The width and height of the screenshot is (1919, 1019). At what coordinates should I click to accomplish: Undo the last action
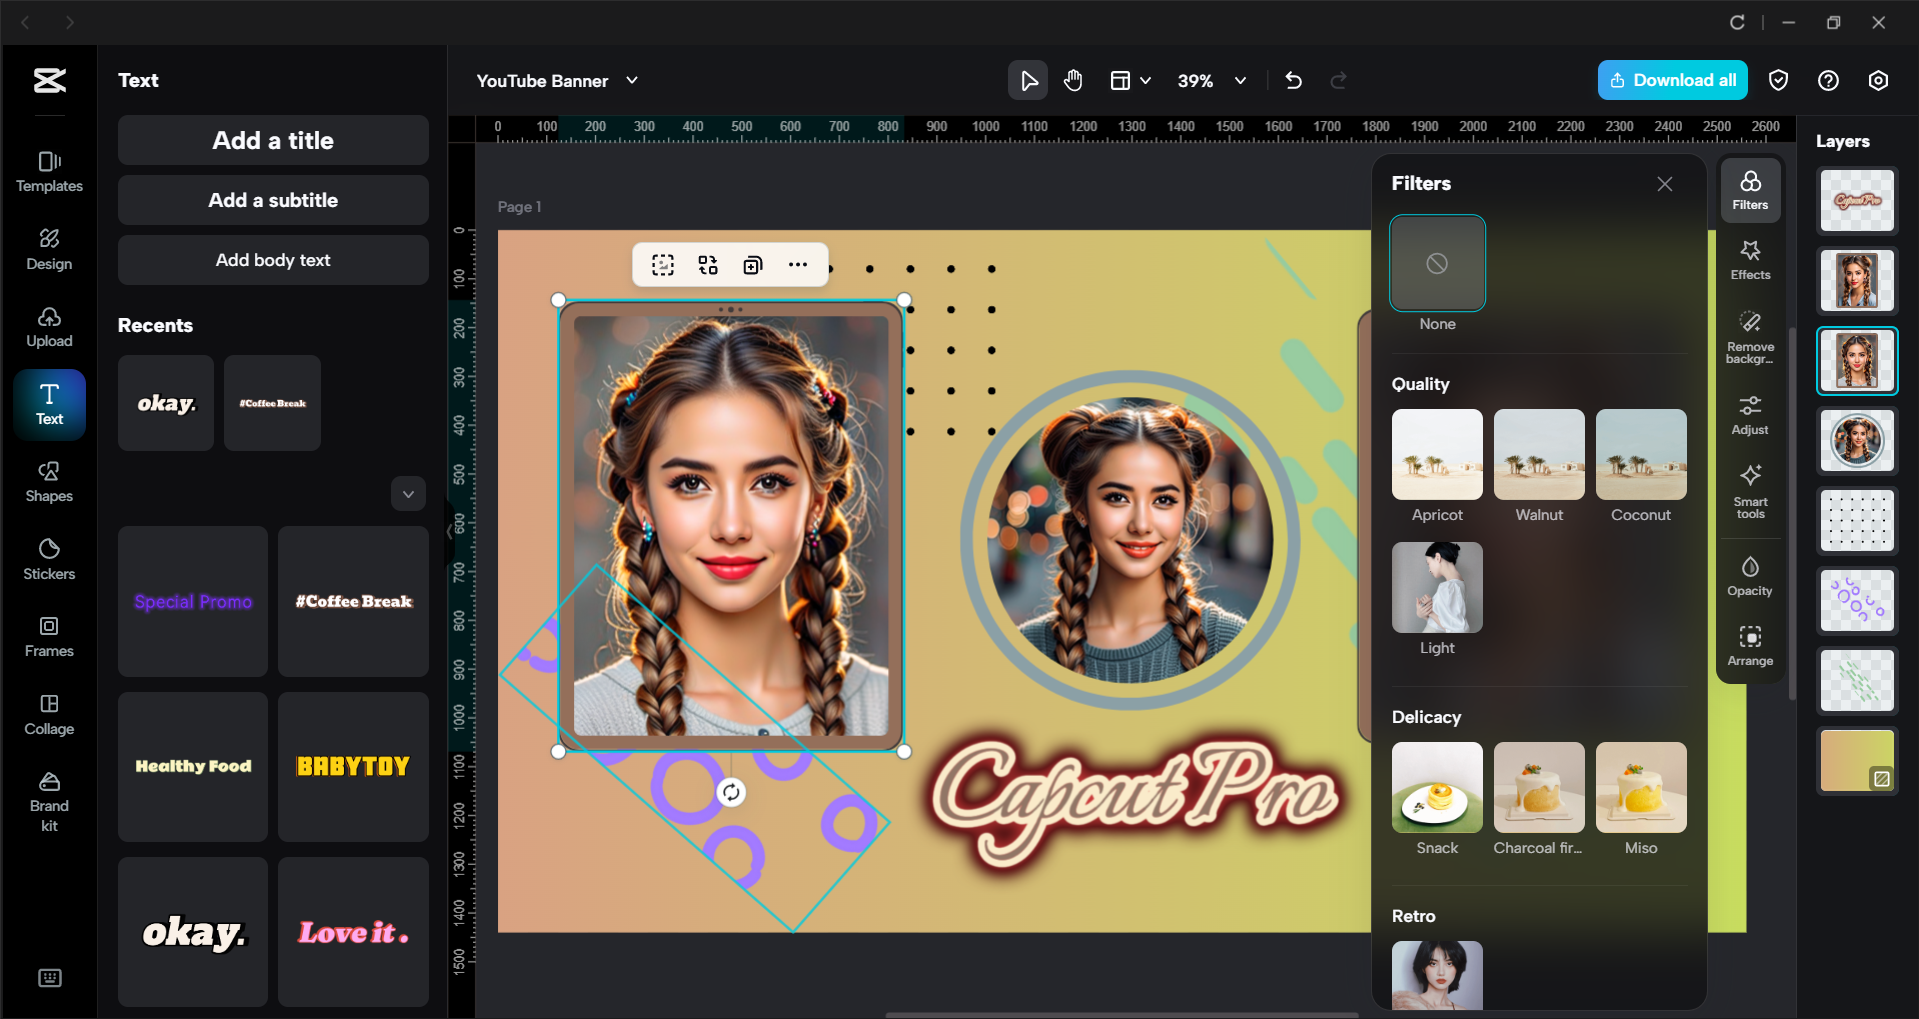[1292, 80]
